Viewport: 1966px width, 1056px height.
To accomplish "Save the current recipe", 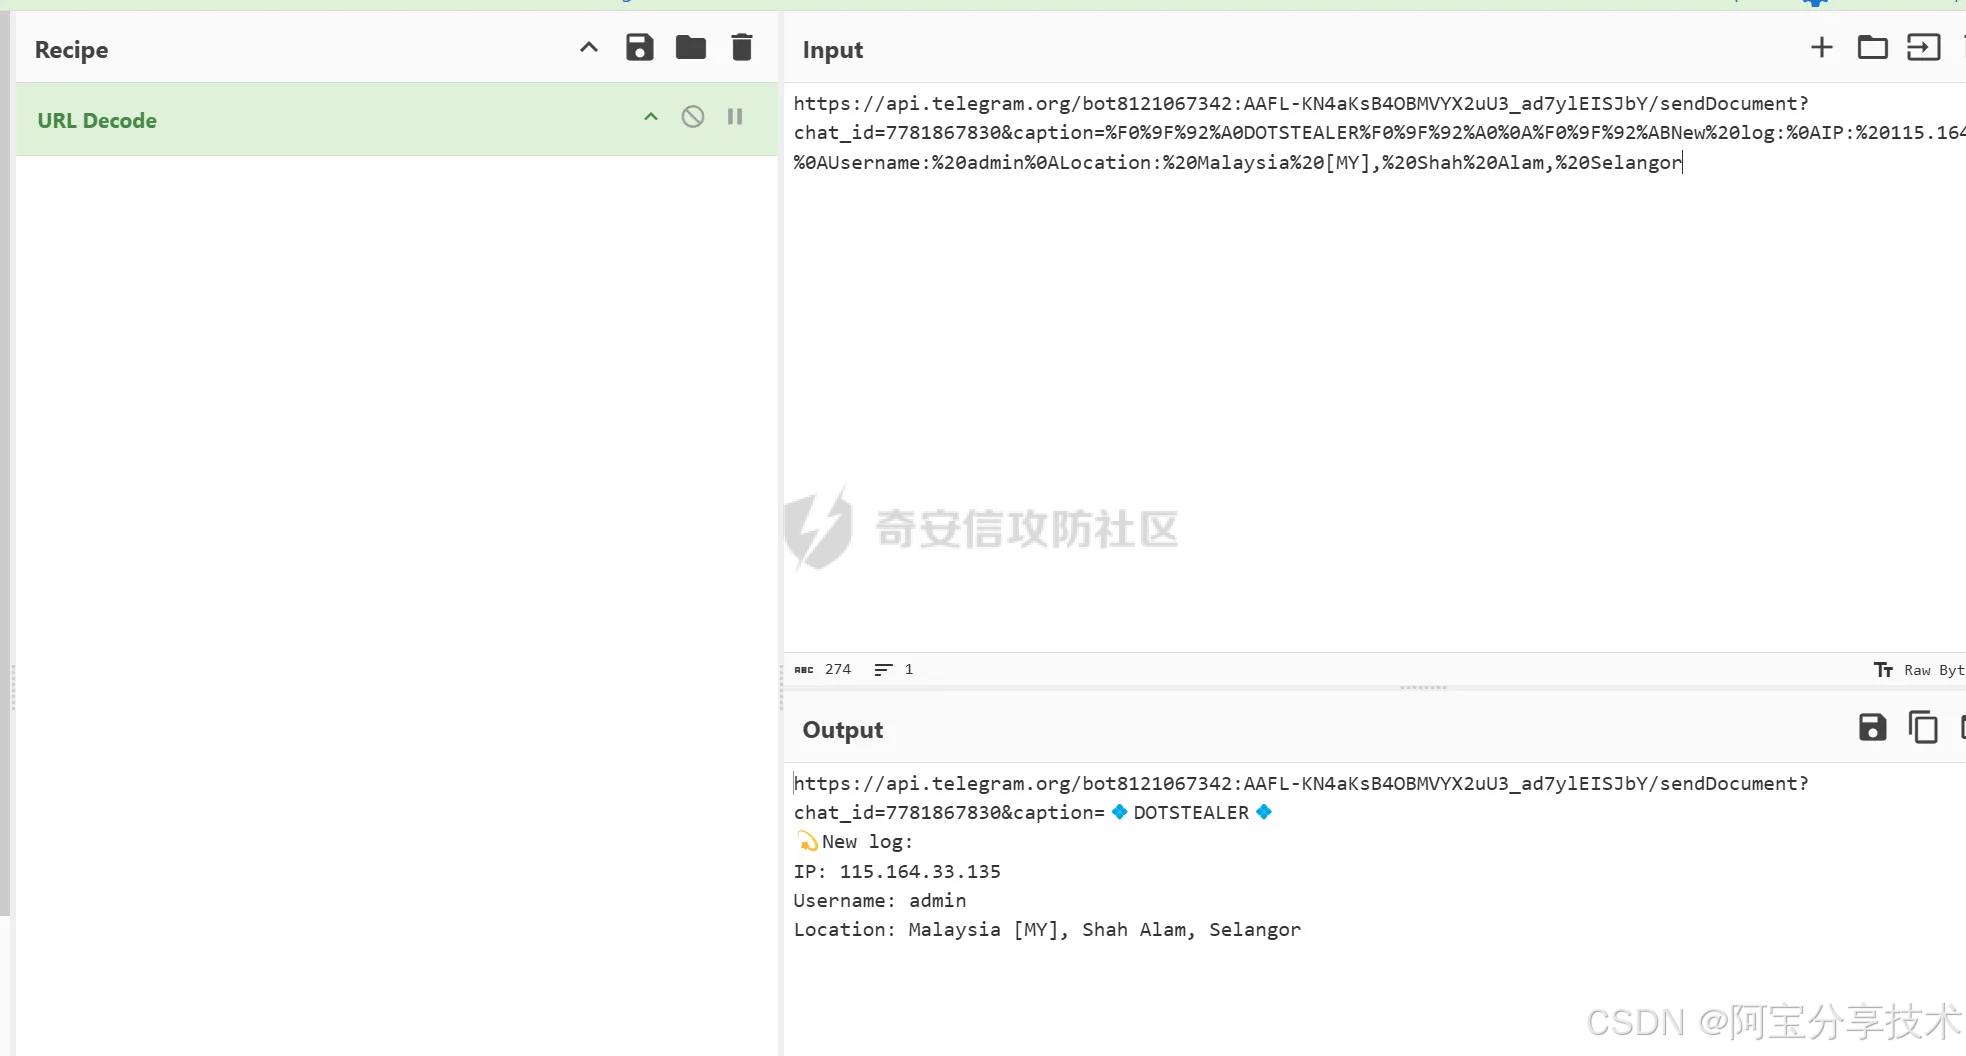I will pos(640,48).
